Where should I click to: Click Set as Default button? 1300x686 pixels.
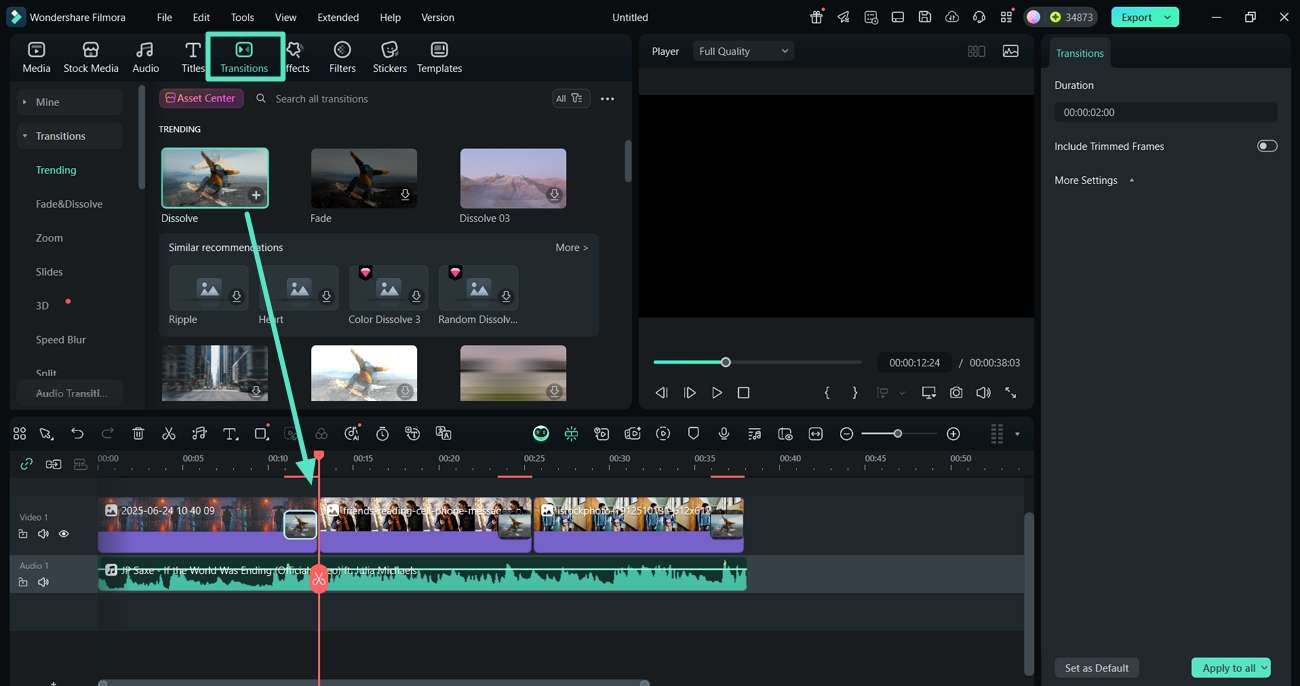[1096, 668]
